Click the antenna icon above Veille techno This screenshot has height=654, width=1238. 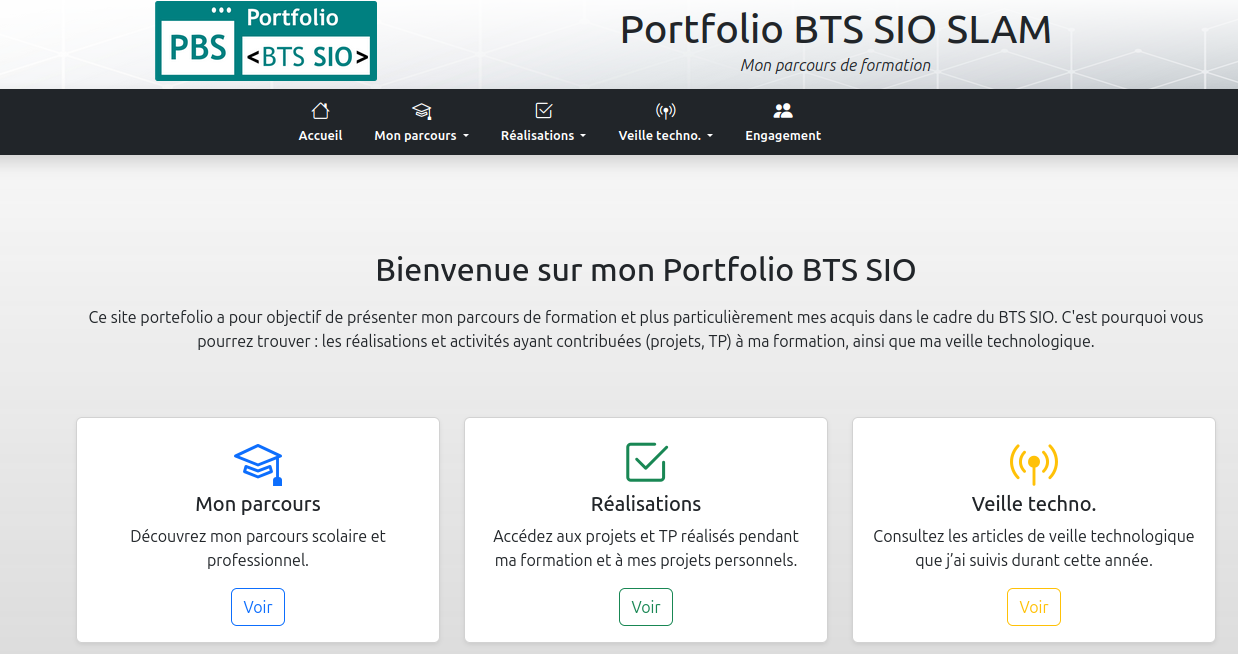click(664, 111)
